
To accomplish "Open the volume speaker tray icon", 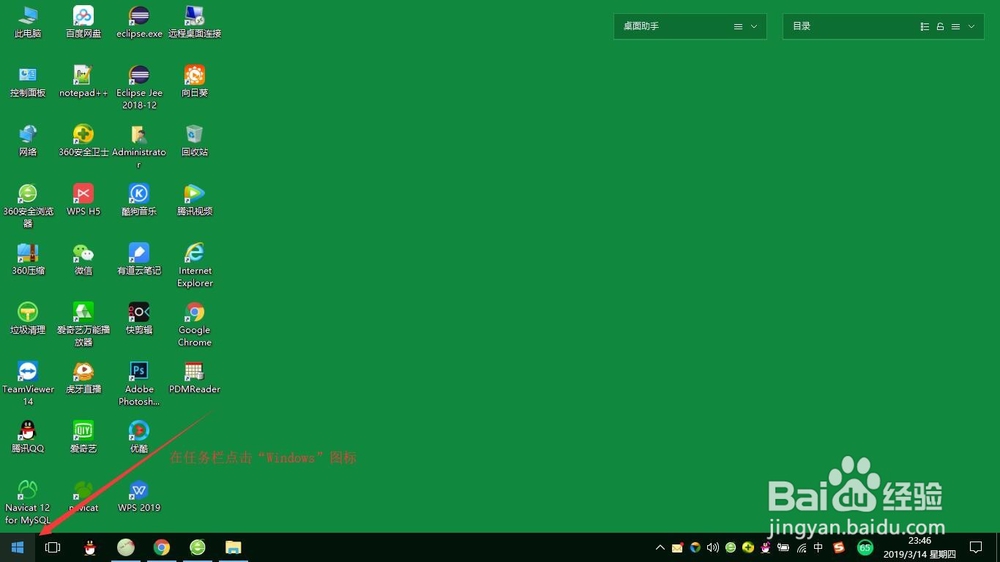I will pos(712,547).
